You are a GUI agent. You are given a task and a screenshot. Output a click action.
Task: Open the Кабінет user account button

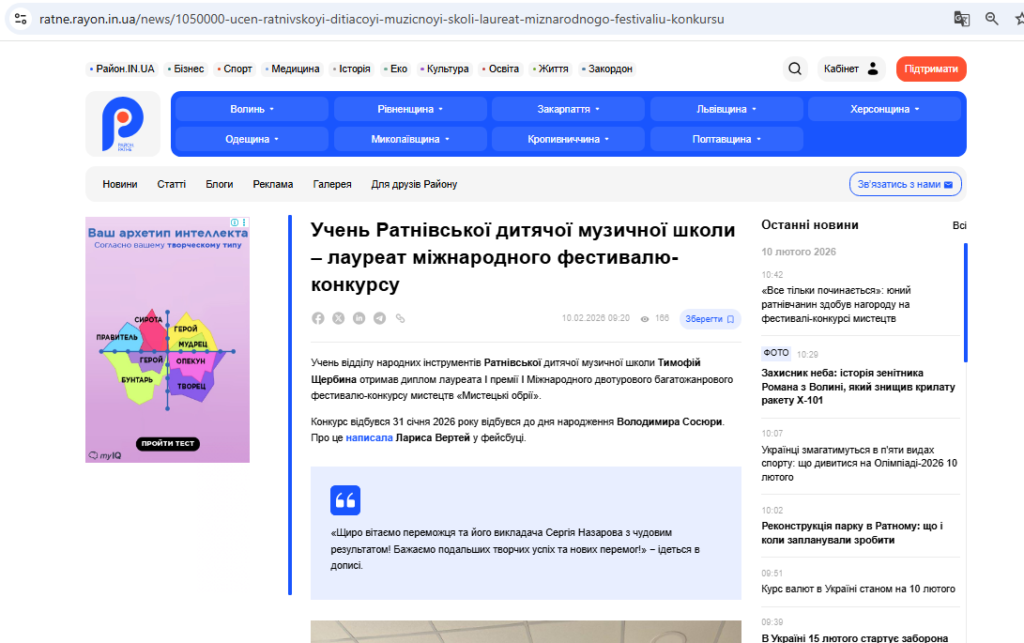(850, 69)
